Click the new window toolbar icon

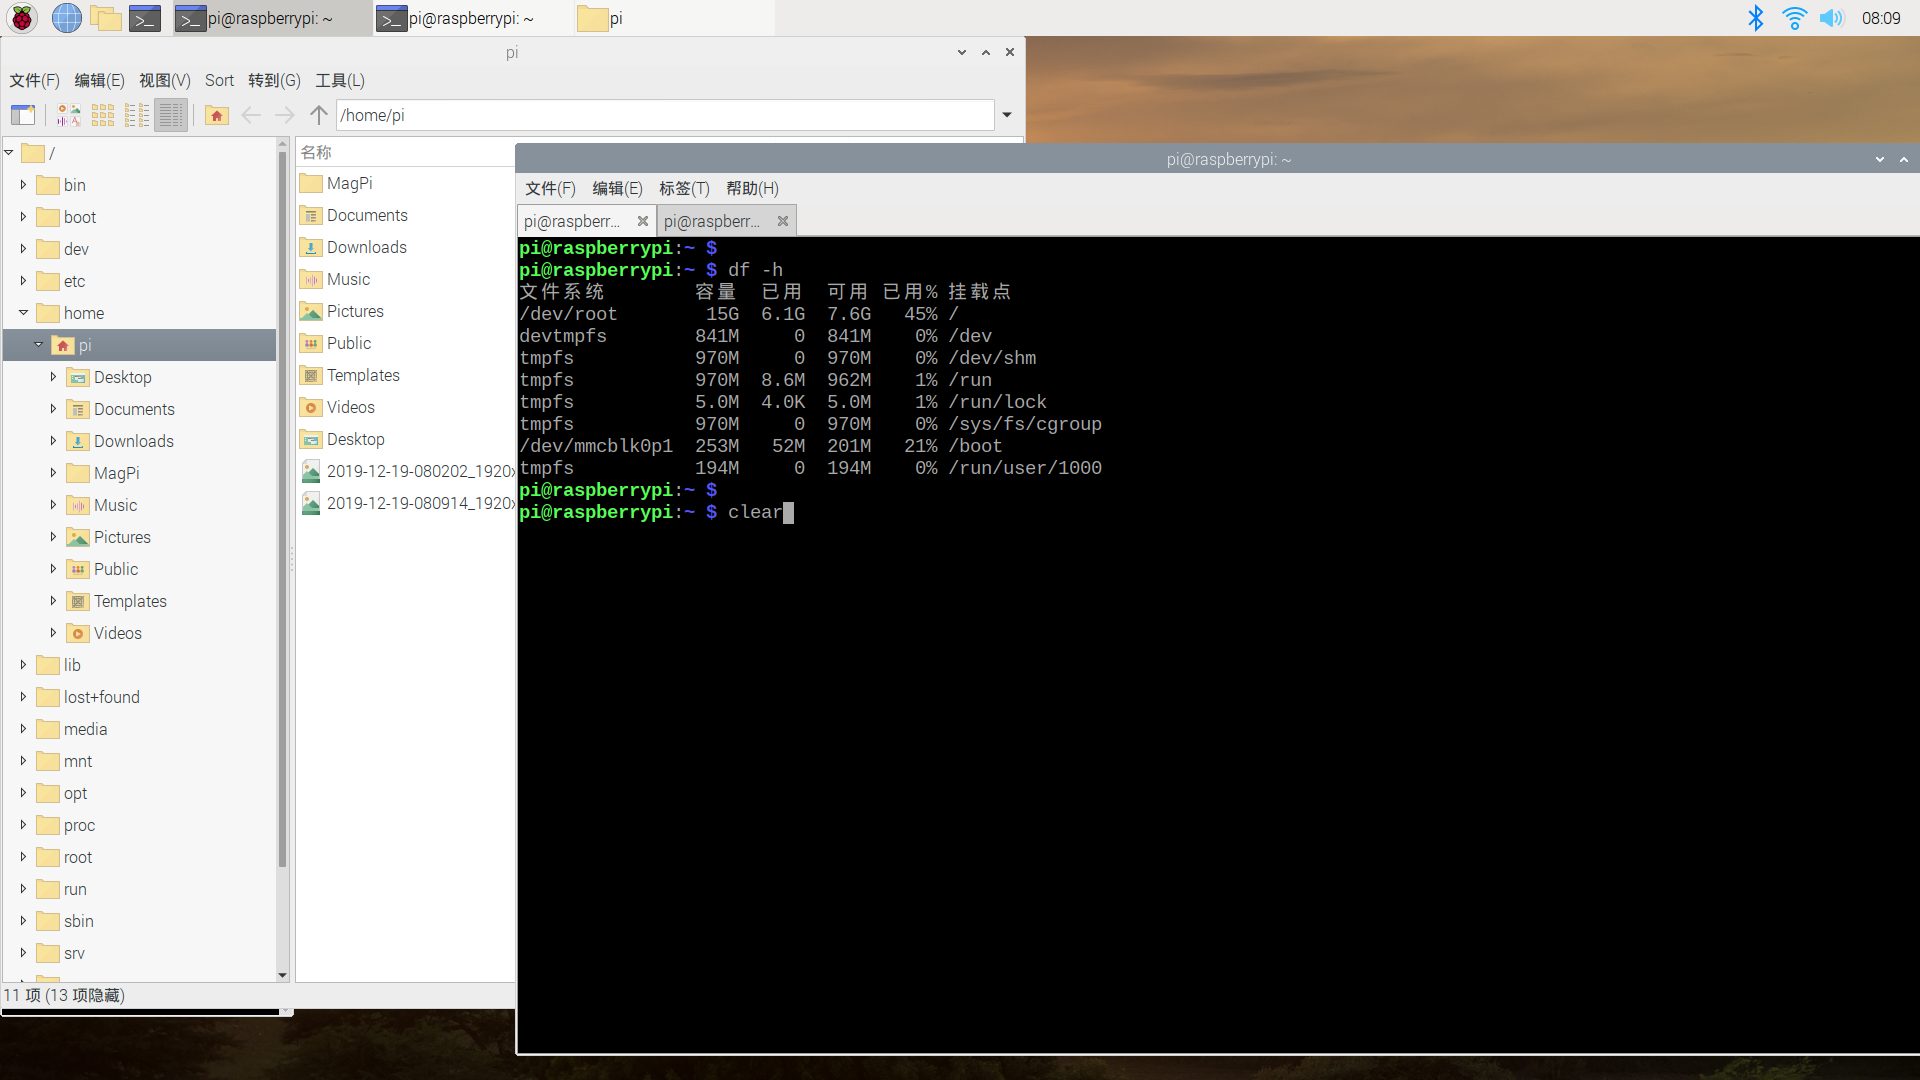click(23, 115)
